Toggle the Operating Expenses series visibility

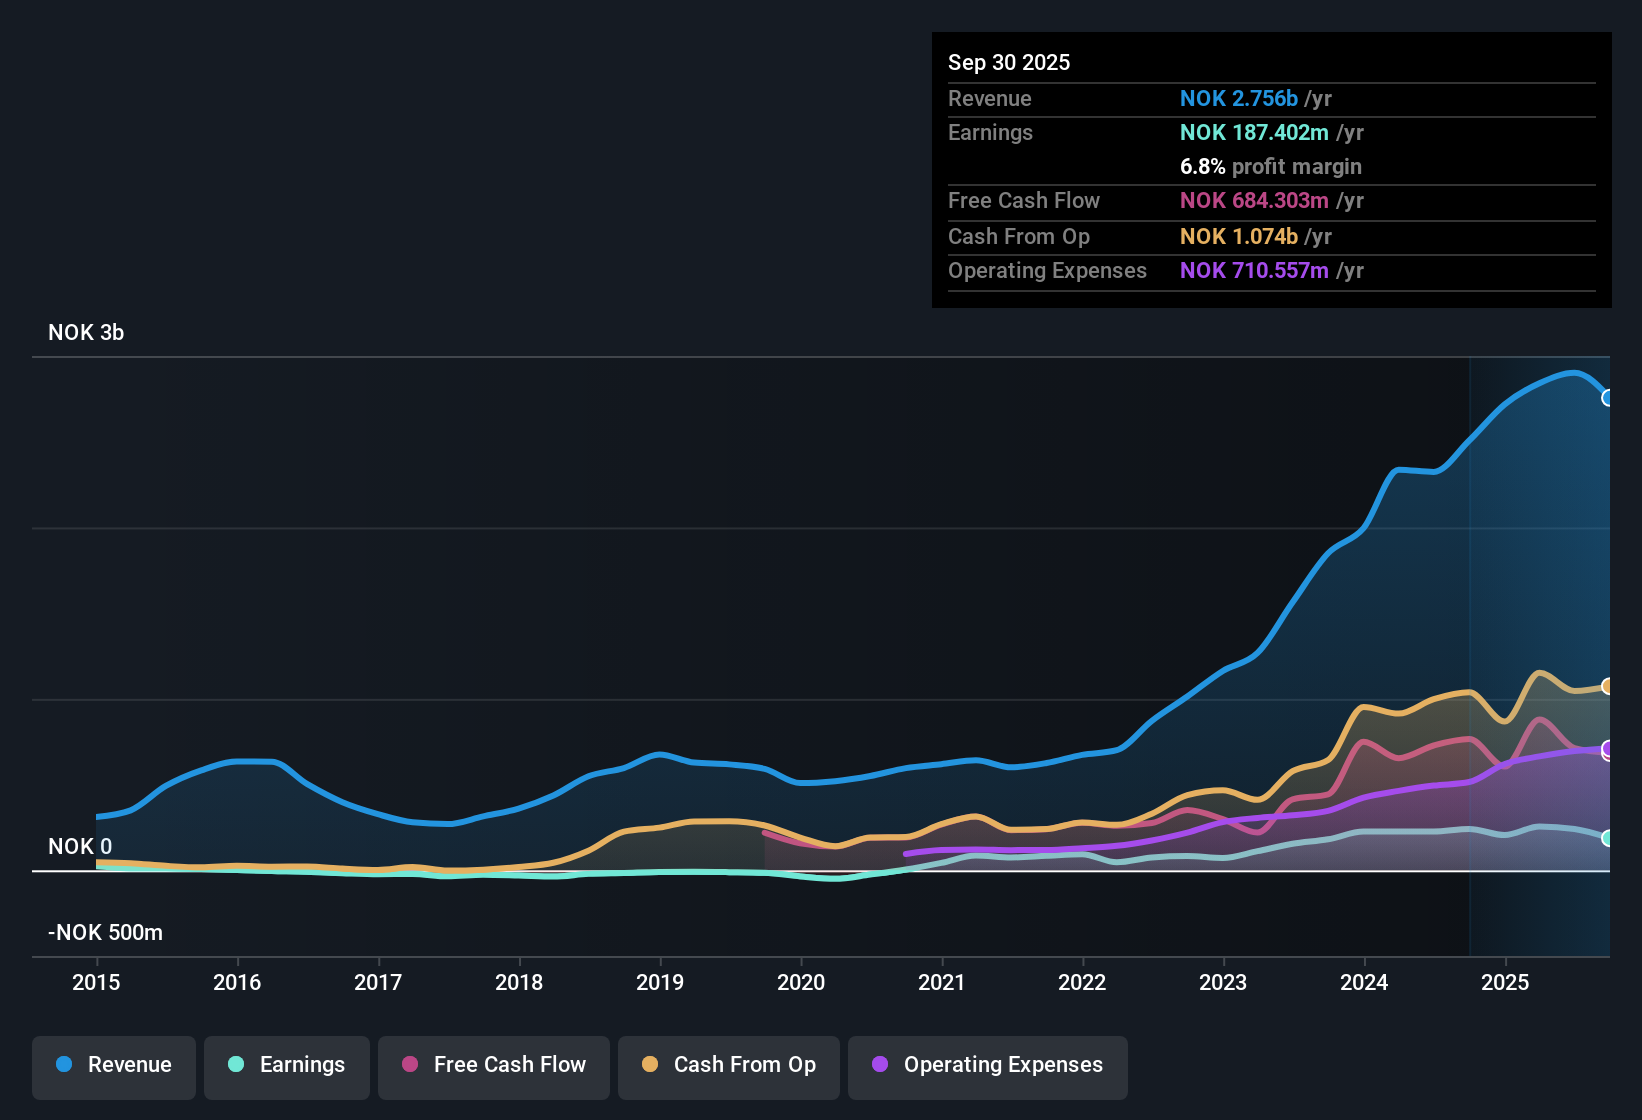[x=987, y=1065]
